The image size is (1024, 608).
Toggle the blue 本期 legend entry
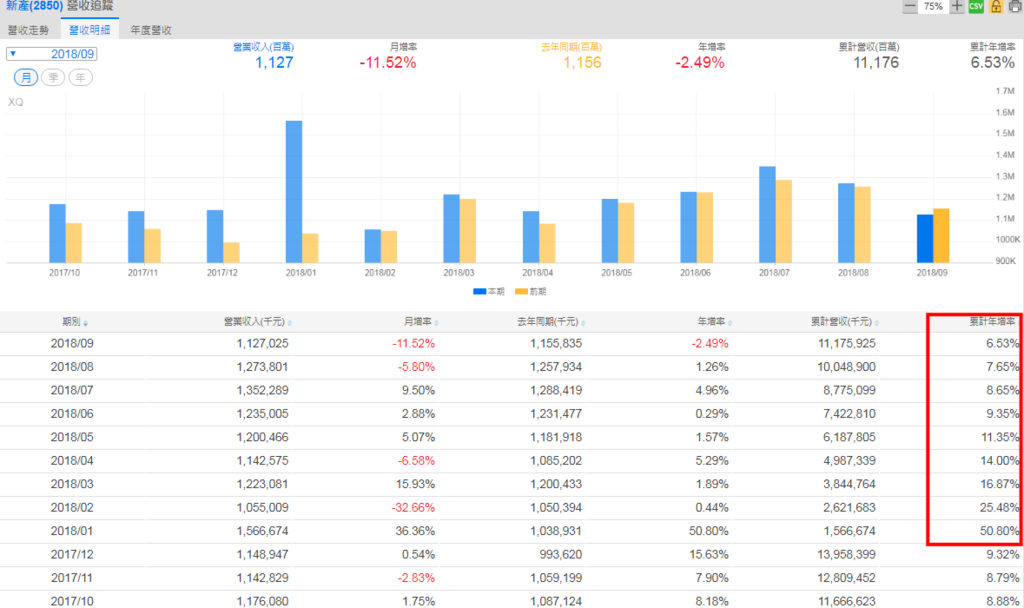pos(488,292)
